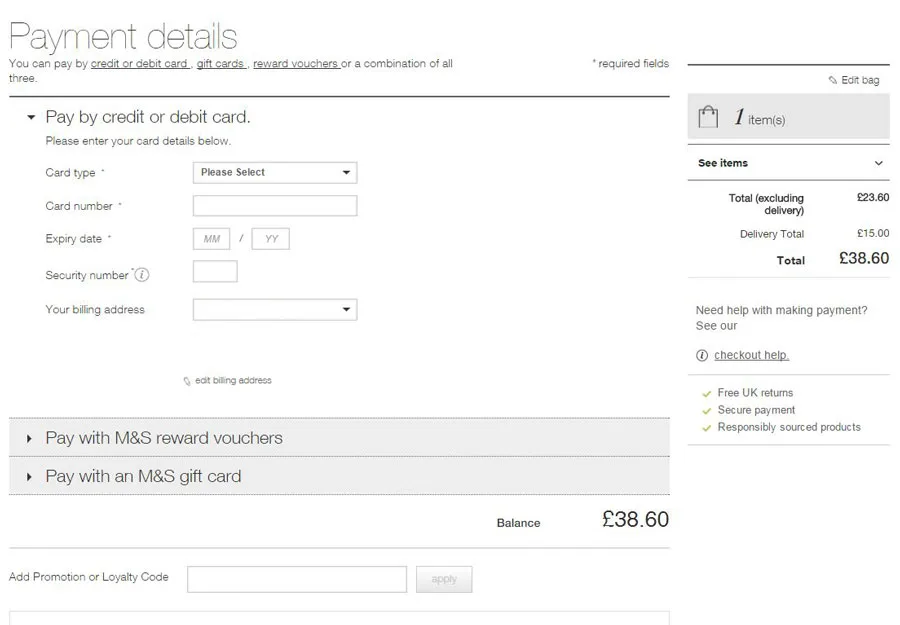The width and height of the screenshot is (900, 625).
Task: Expand Pay with an M&S gift card
Action: tap(143, 476)
